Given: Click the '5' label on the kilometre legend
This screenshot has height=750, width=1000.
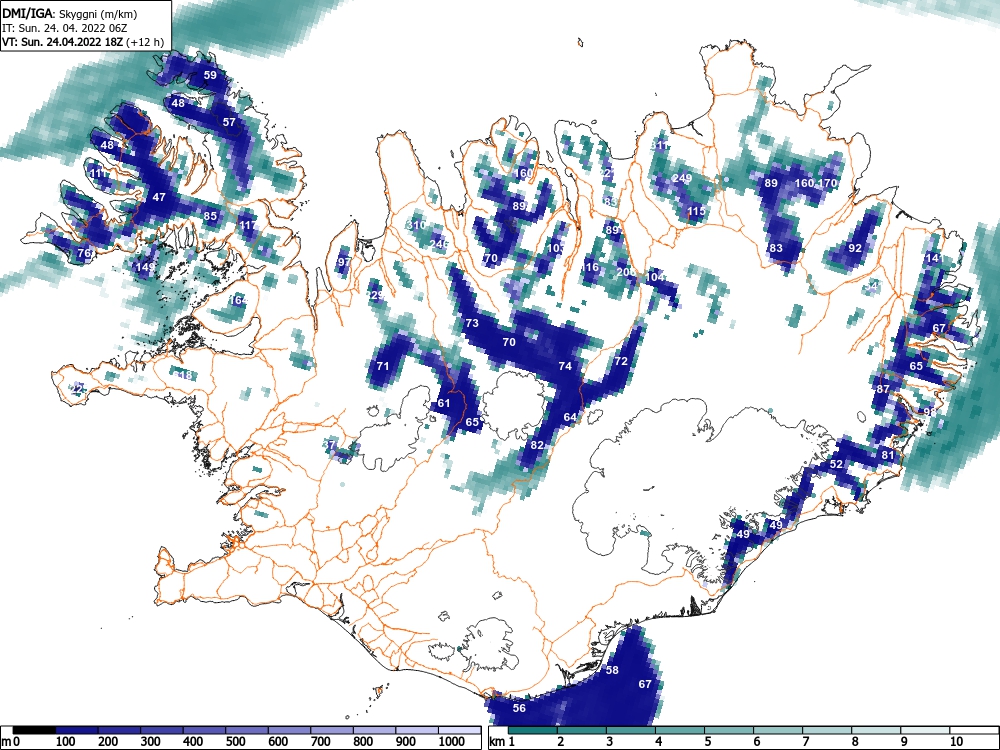Looking at the screenshot, I should tap(707, 742).
